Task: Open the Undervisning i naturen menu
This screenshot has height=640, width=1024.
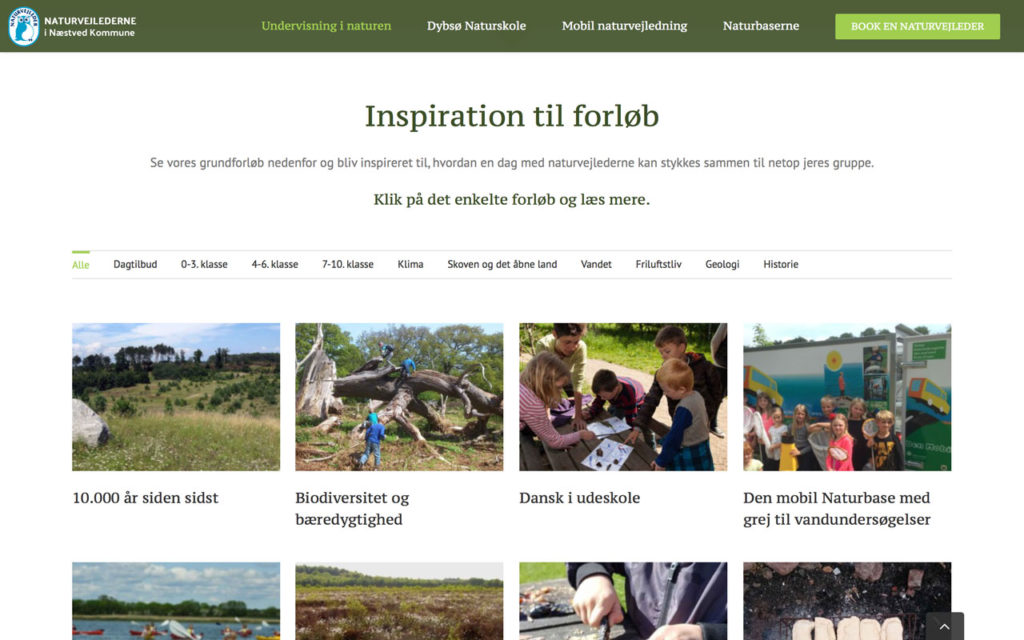Action: click(x=326, y=26)
